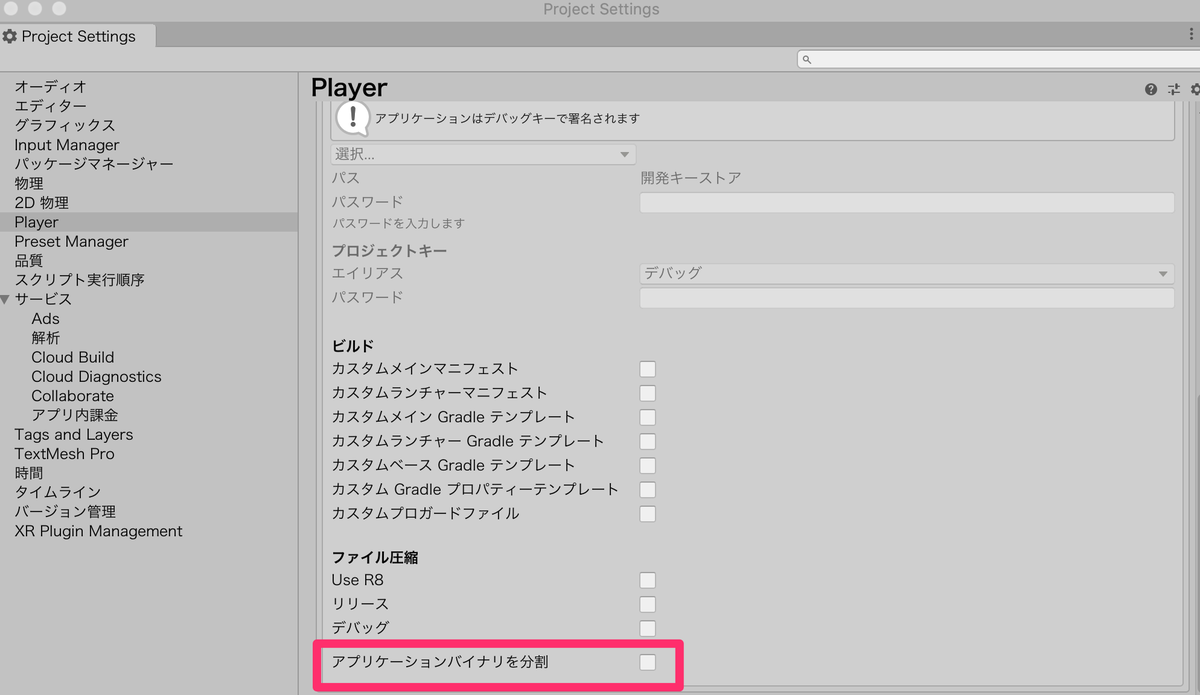The width and height of the screenshot is (1200, 695).
Task: Enable カスタムメインマニフェスト checkbox
Action: point(648,369)
